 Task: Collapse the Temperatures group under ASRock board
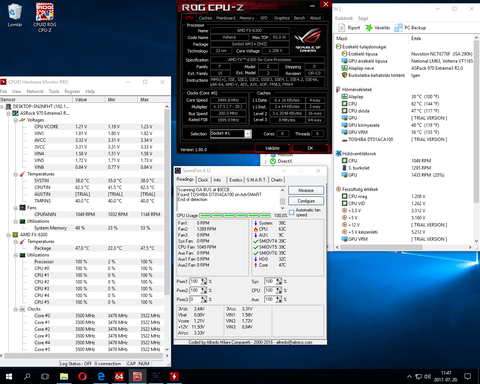click(x=15, y=174)
